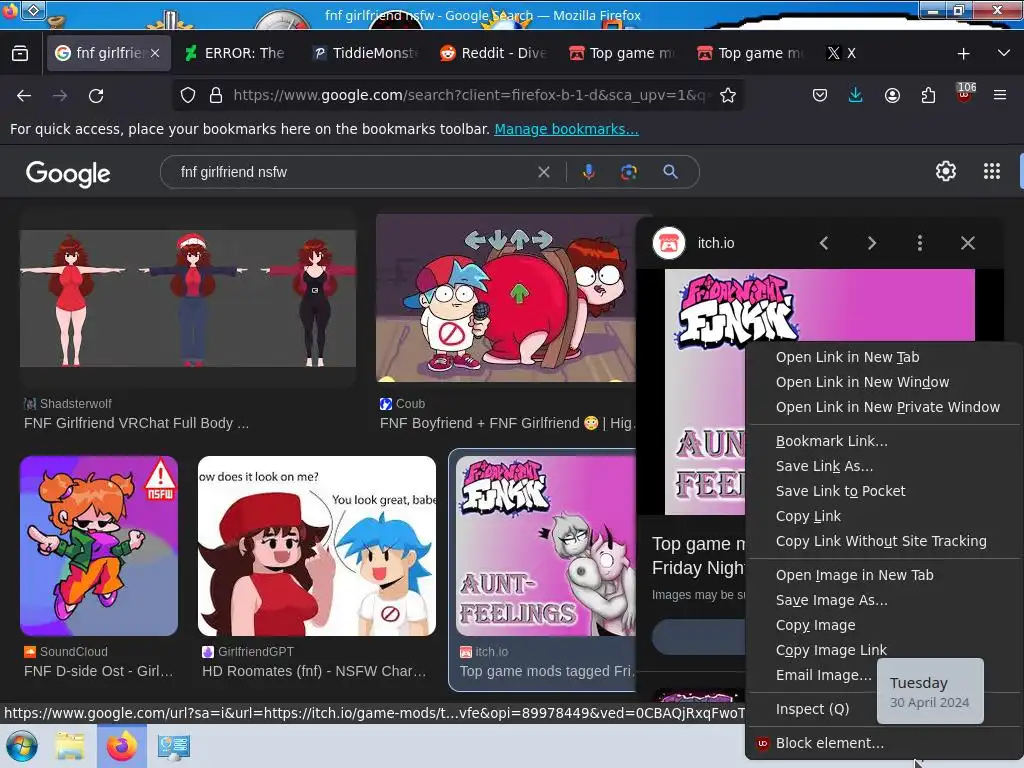This screenshot has height=768, width=1024.
Task: Show next image in itch.io preview panel
Action: [x=872, y=243]
